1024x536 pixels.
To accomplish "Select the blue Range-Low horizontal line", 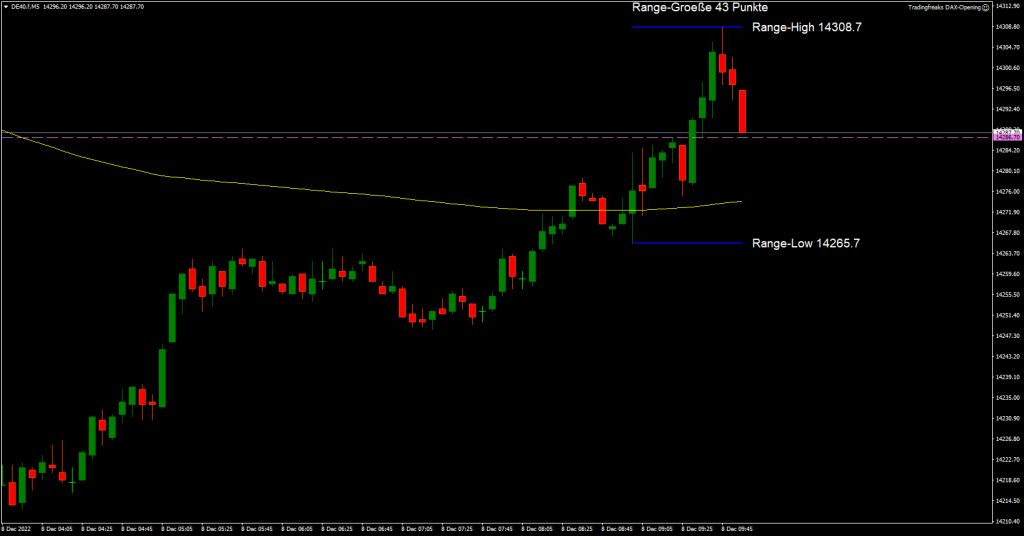I will 690,242.
